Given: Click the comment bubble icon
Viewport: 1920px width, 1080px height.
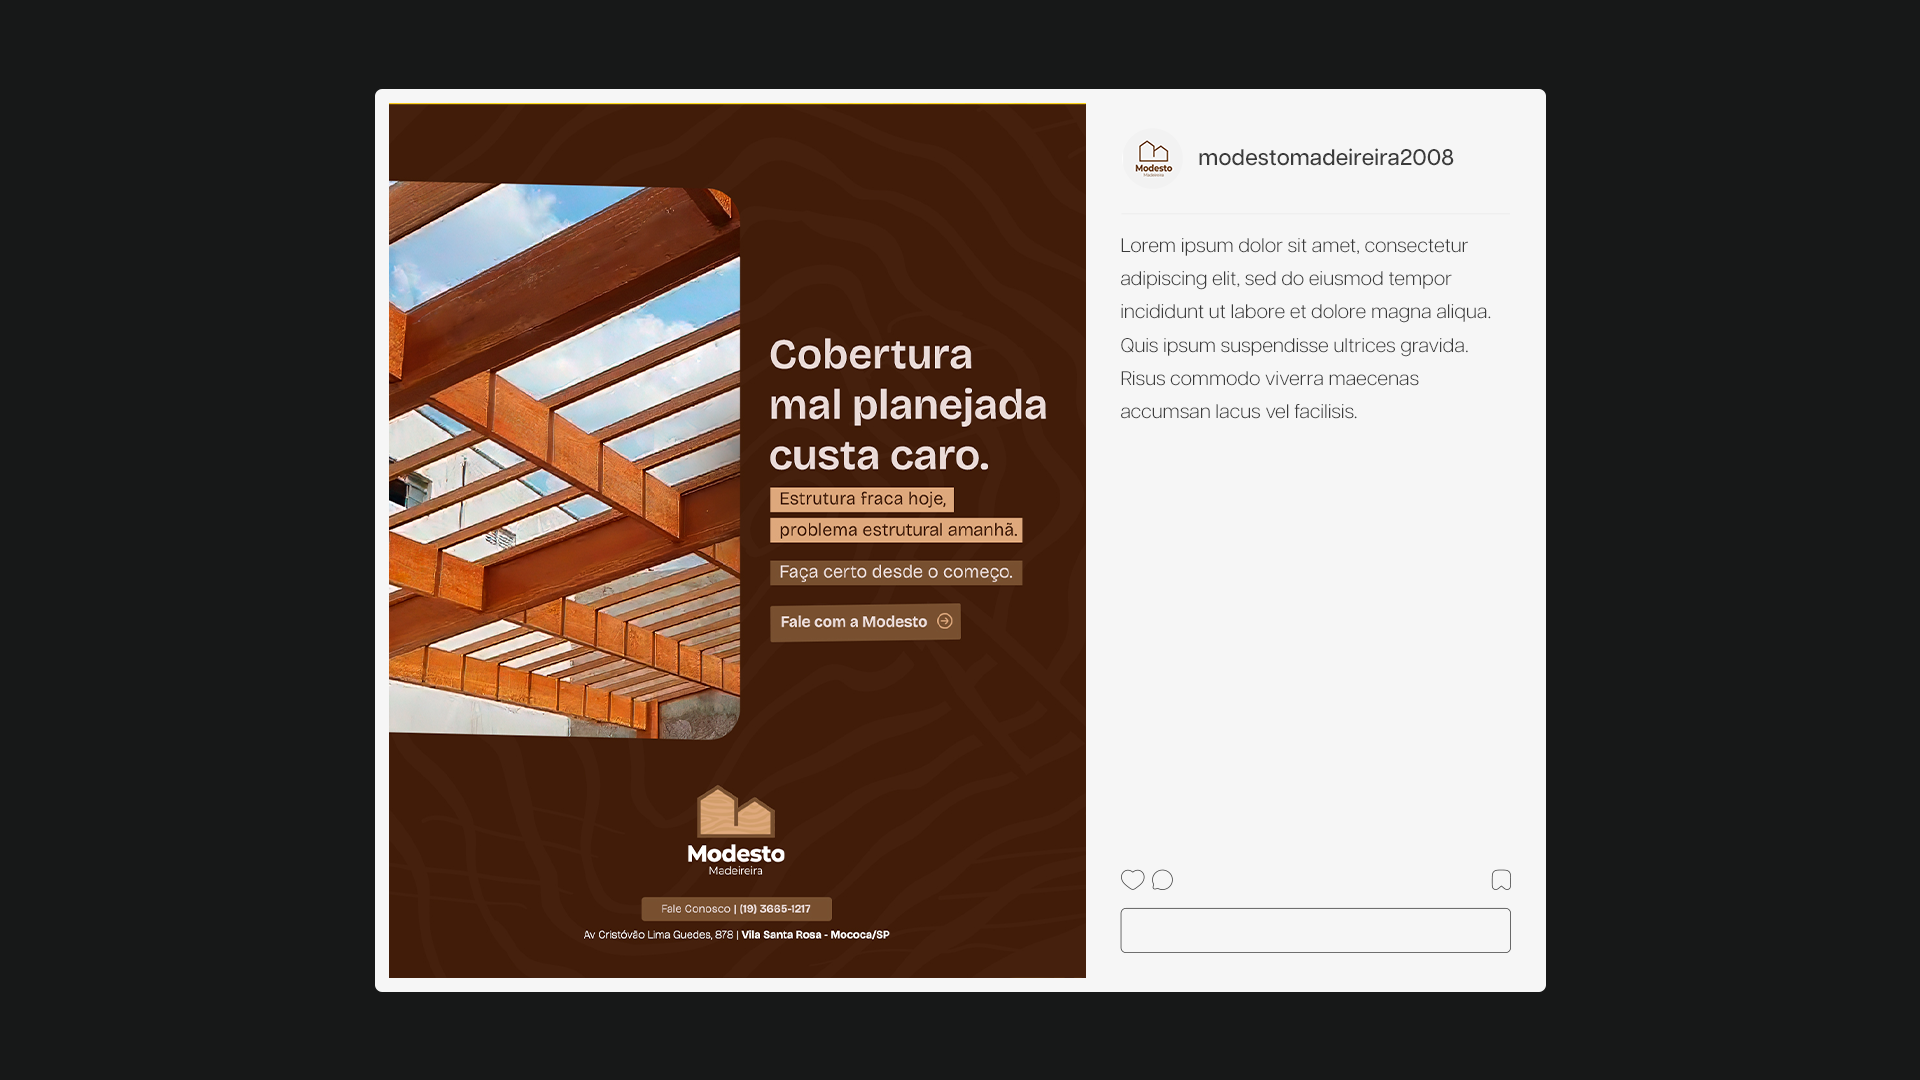Looking at the screenshot, I should (x=1162, y=880).
